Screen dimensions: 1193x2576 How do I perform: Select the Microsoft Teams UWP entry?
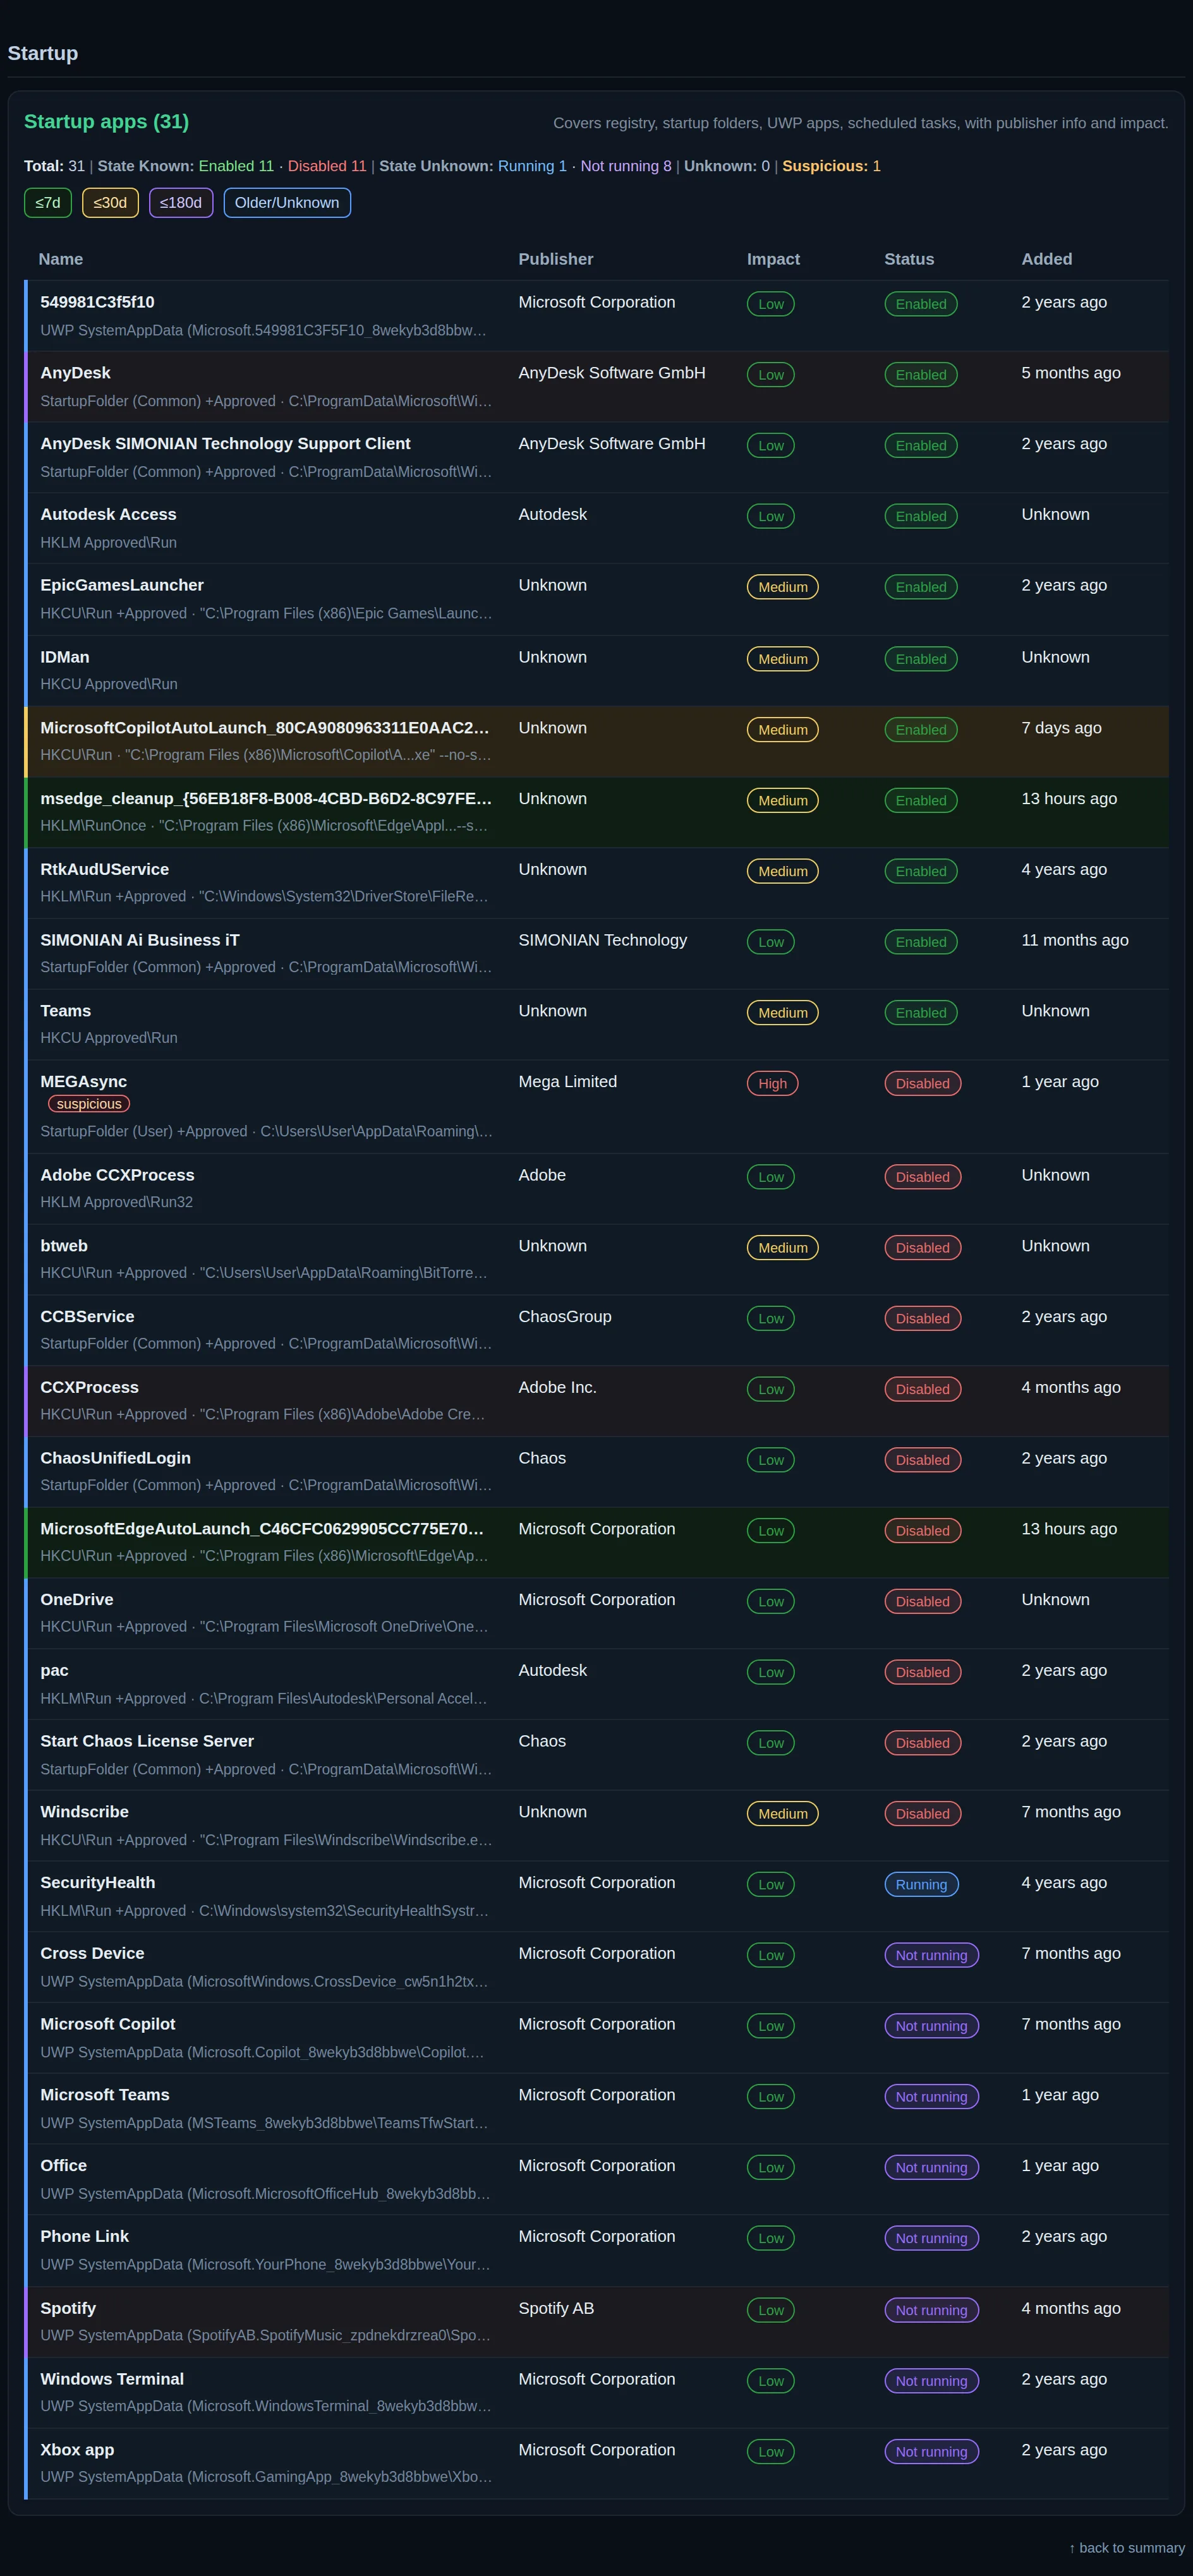104,2095
